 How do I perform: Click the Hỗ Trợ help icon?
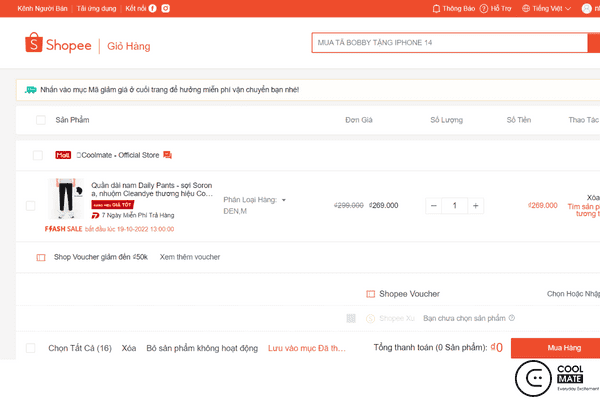pos(482,8)
